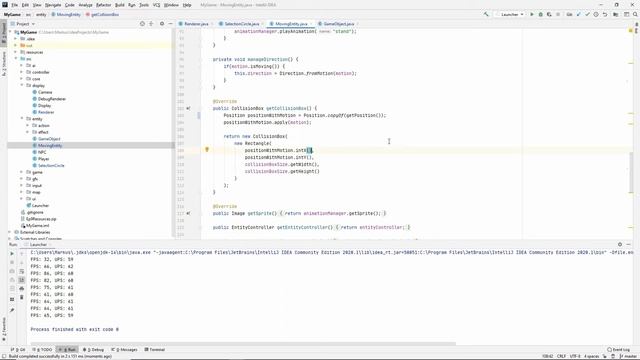Screen dimensions: 640x360
Task: Run Launcher with coverage icon
Action: point(549,14)
